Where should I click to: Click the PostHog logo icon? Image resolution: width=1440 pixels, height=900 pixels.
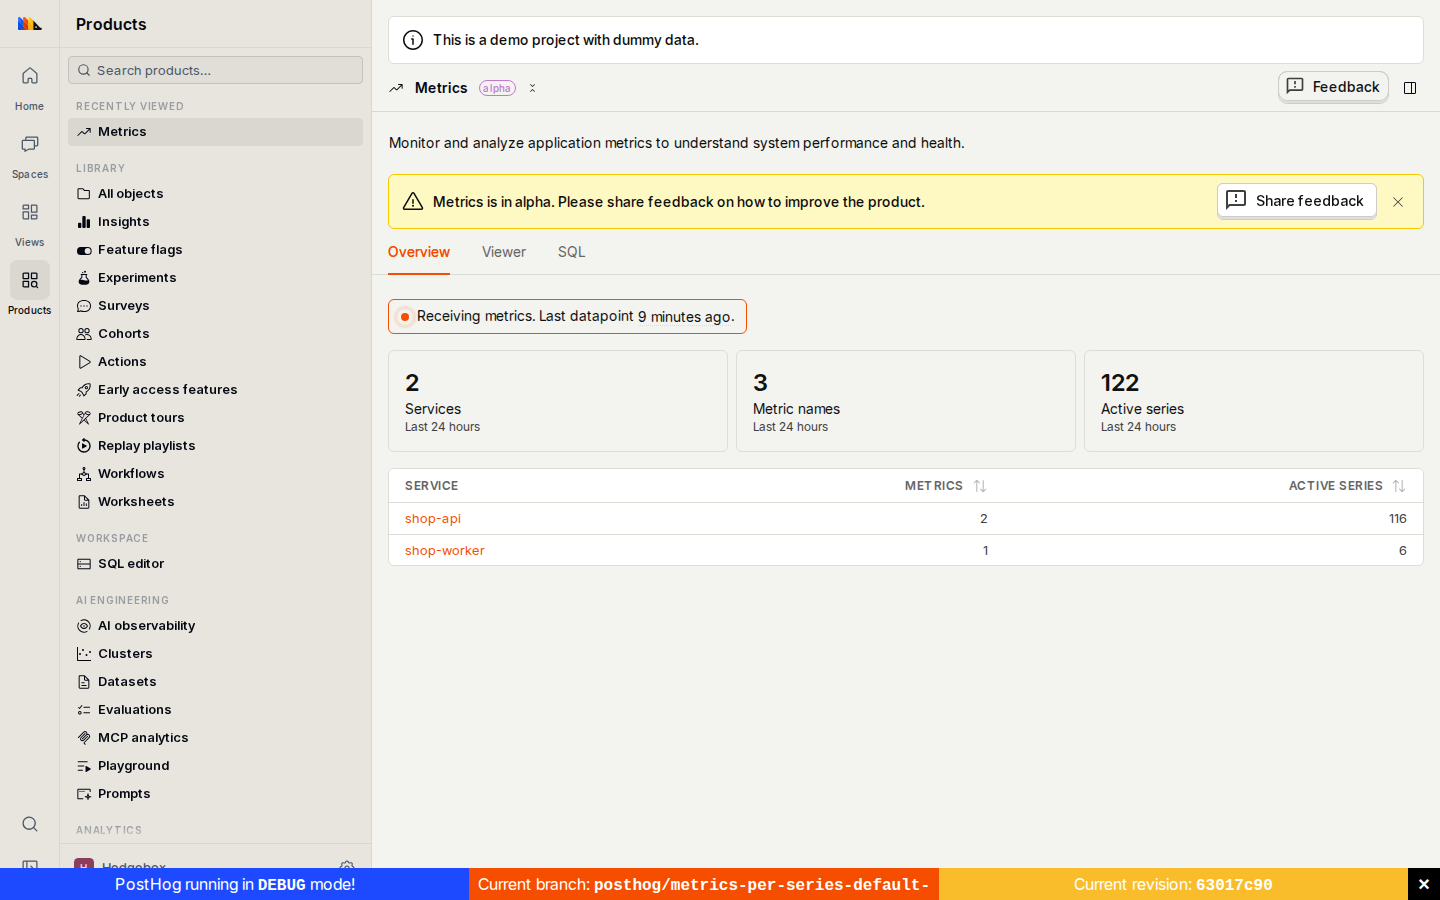[x=30, y=24]
